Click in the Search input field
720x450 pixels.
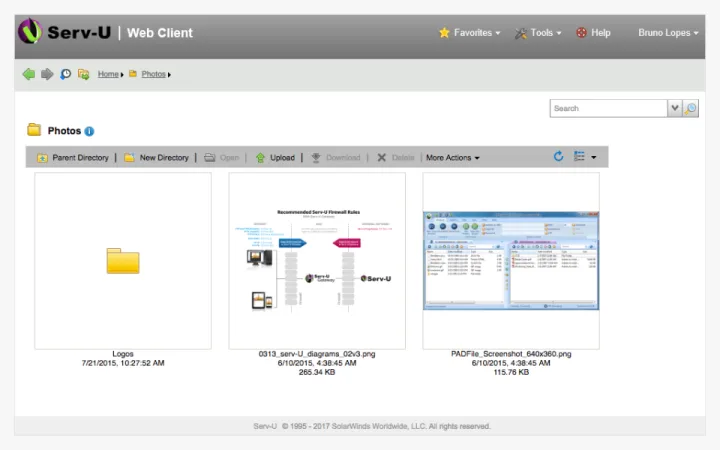coord(608,108)
